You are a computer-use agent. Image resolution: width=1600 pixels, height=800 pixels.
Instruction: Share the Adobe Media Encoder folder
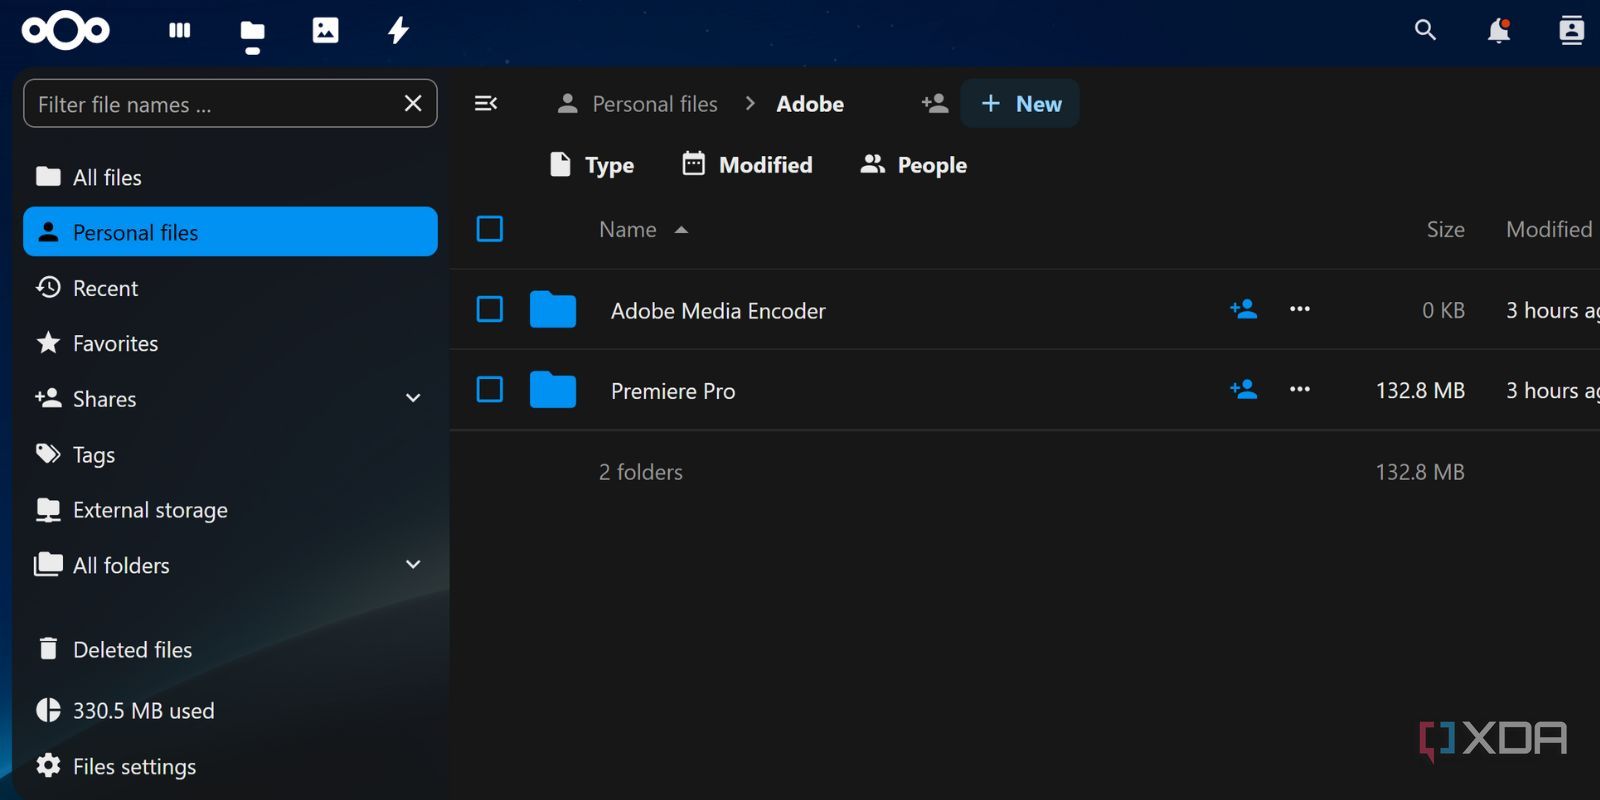coord(1243,309)
